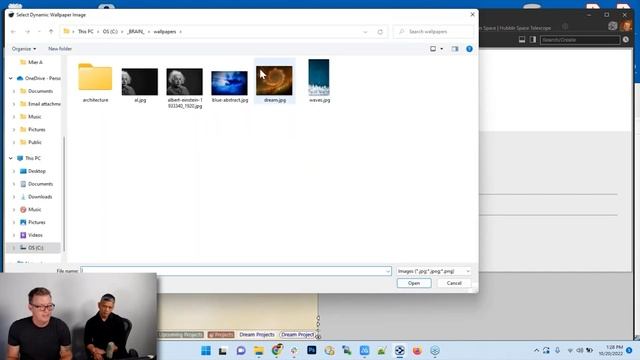Show hidden system tray icons
640x360 pixels.
(536, 350)
